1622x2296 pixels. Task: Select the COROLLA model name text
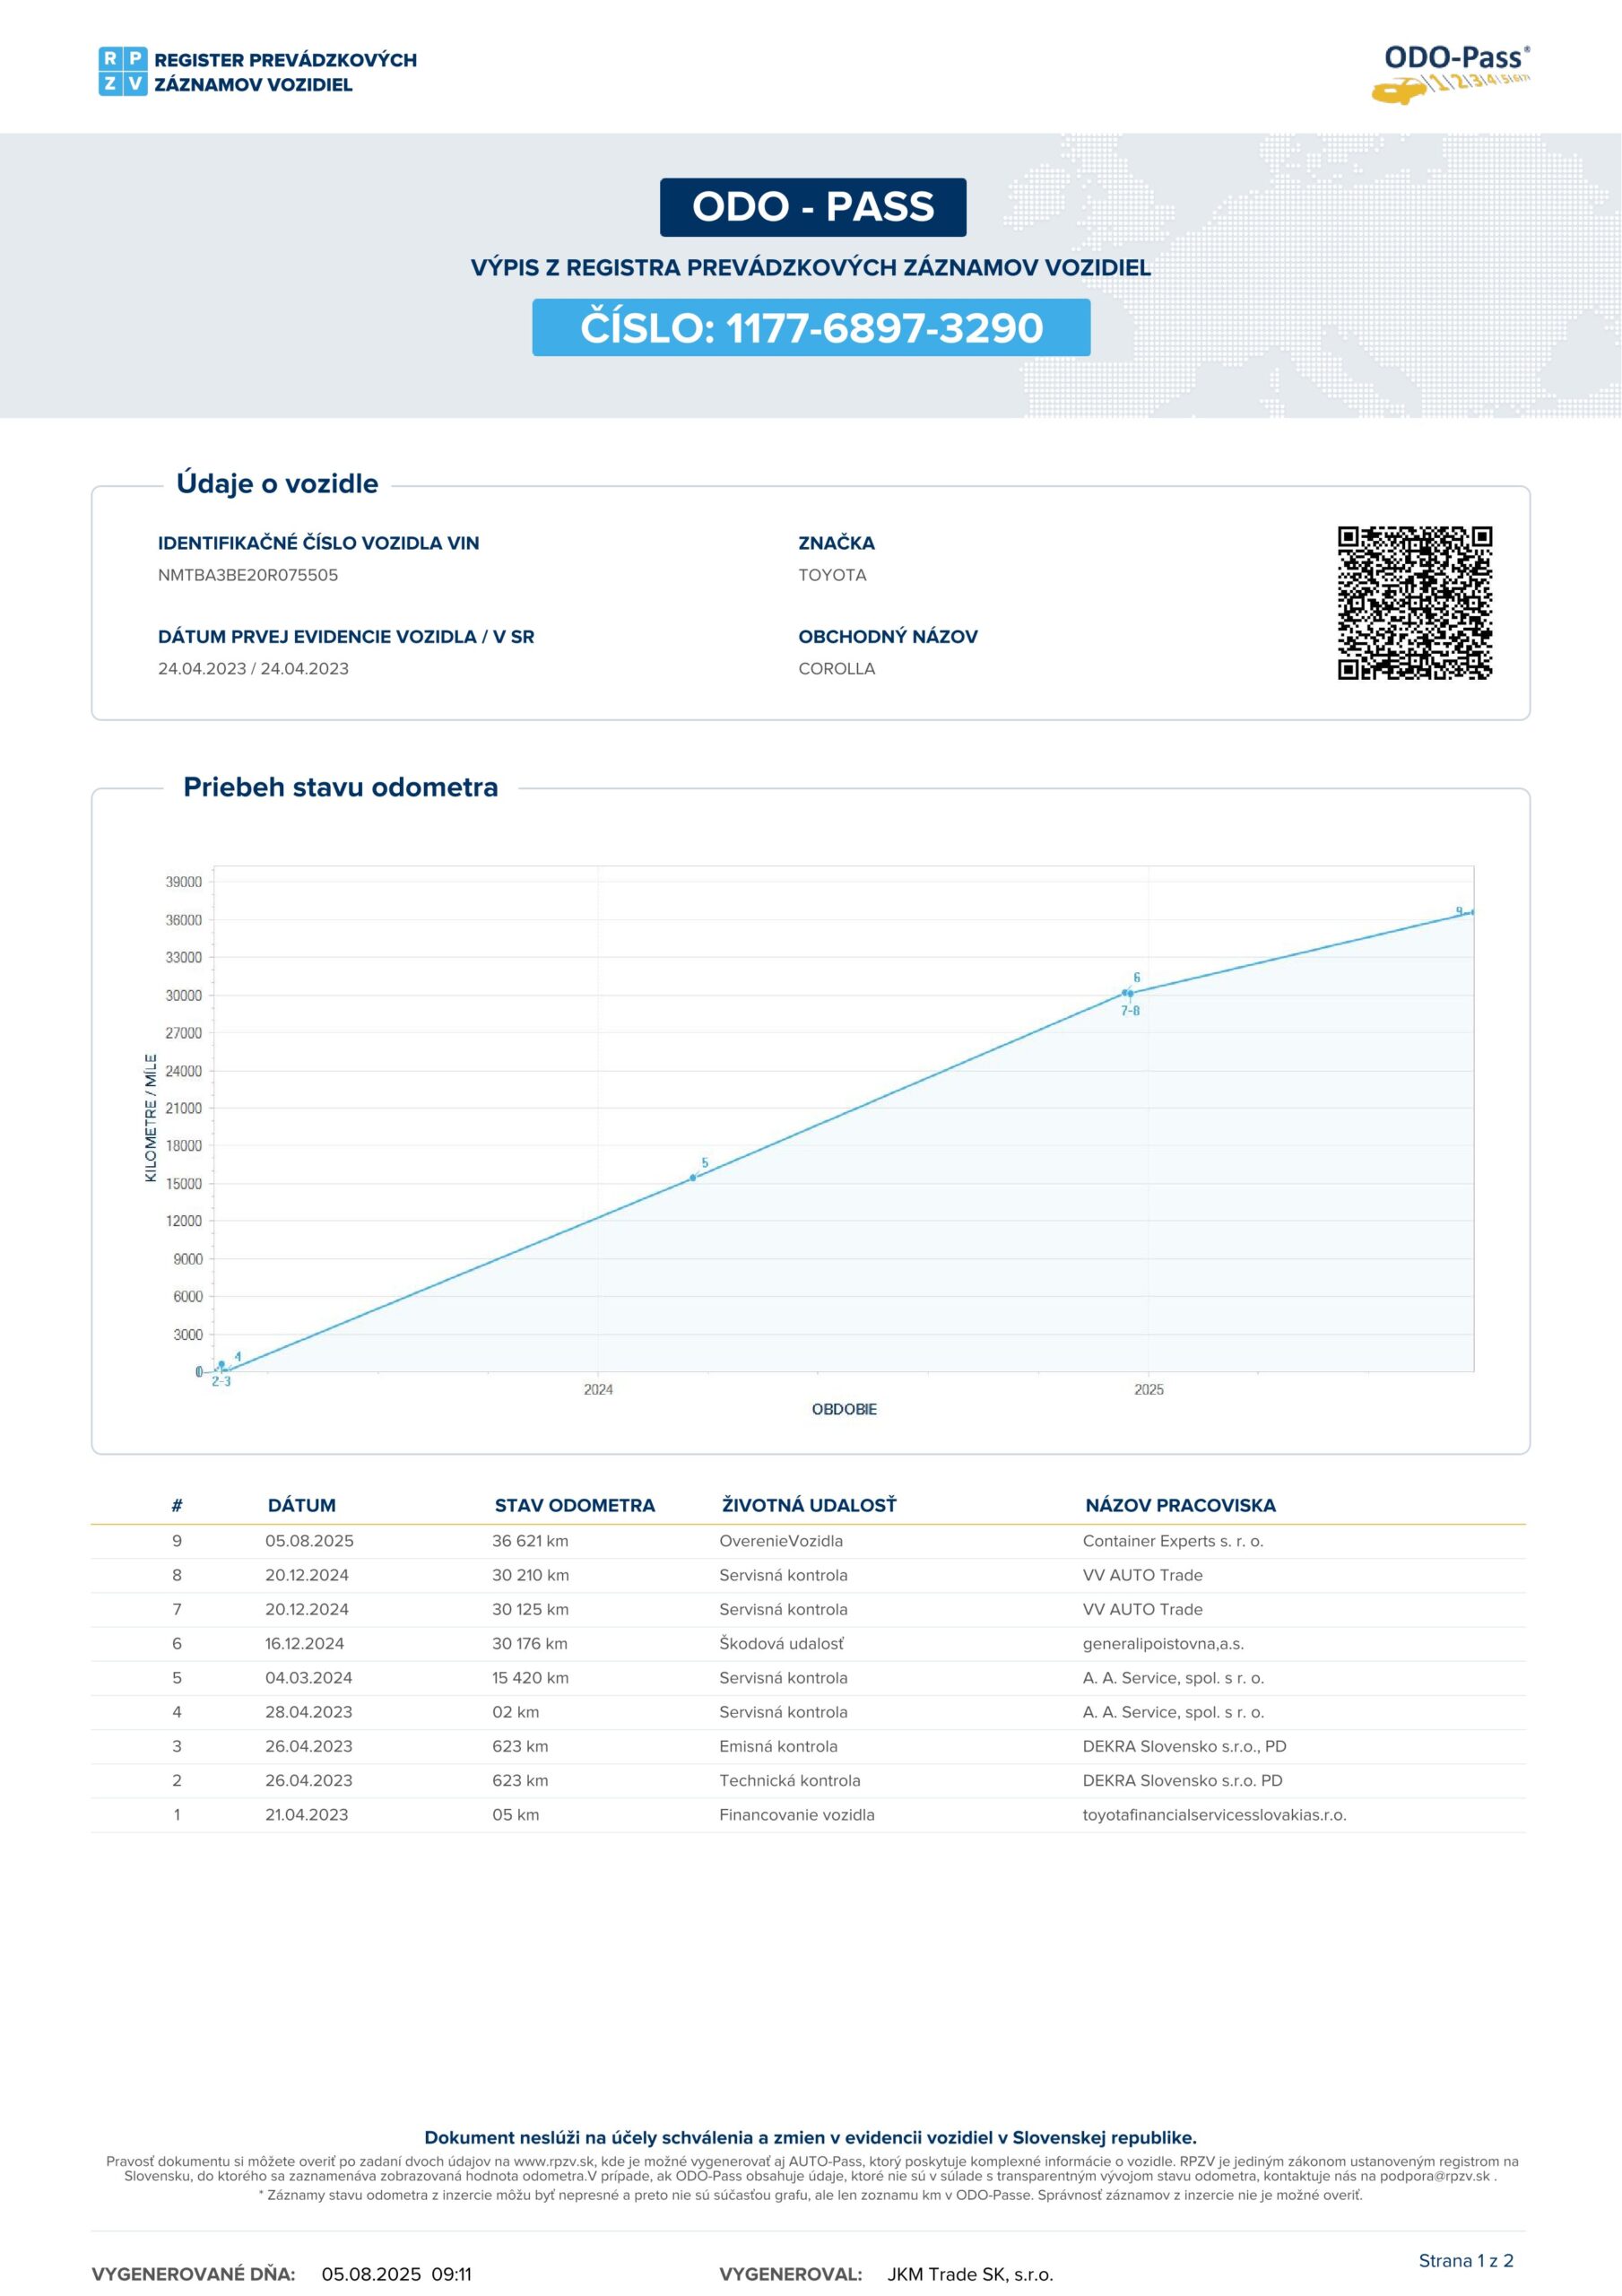pos(836,669)
